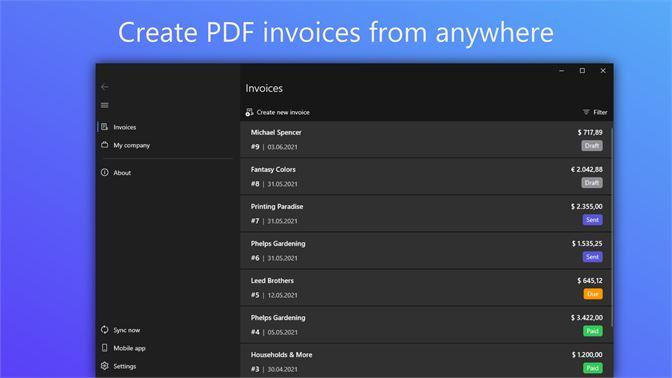Open the Invoices section

125,127
